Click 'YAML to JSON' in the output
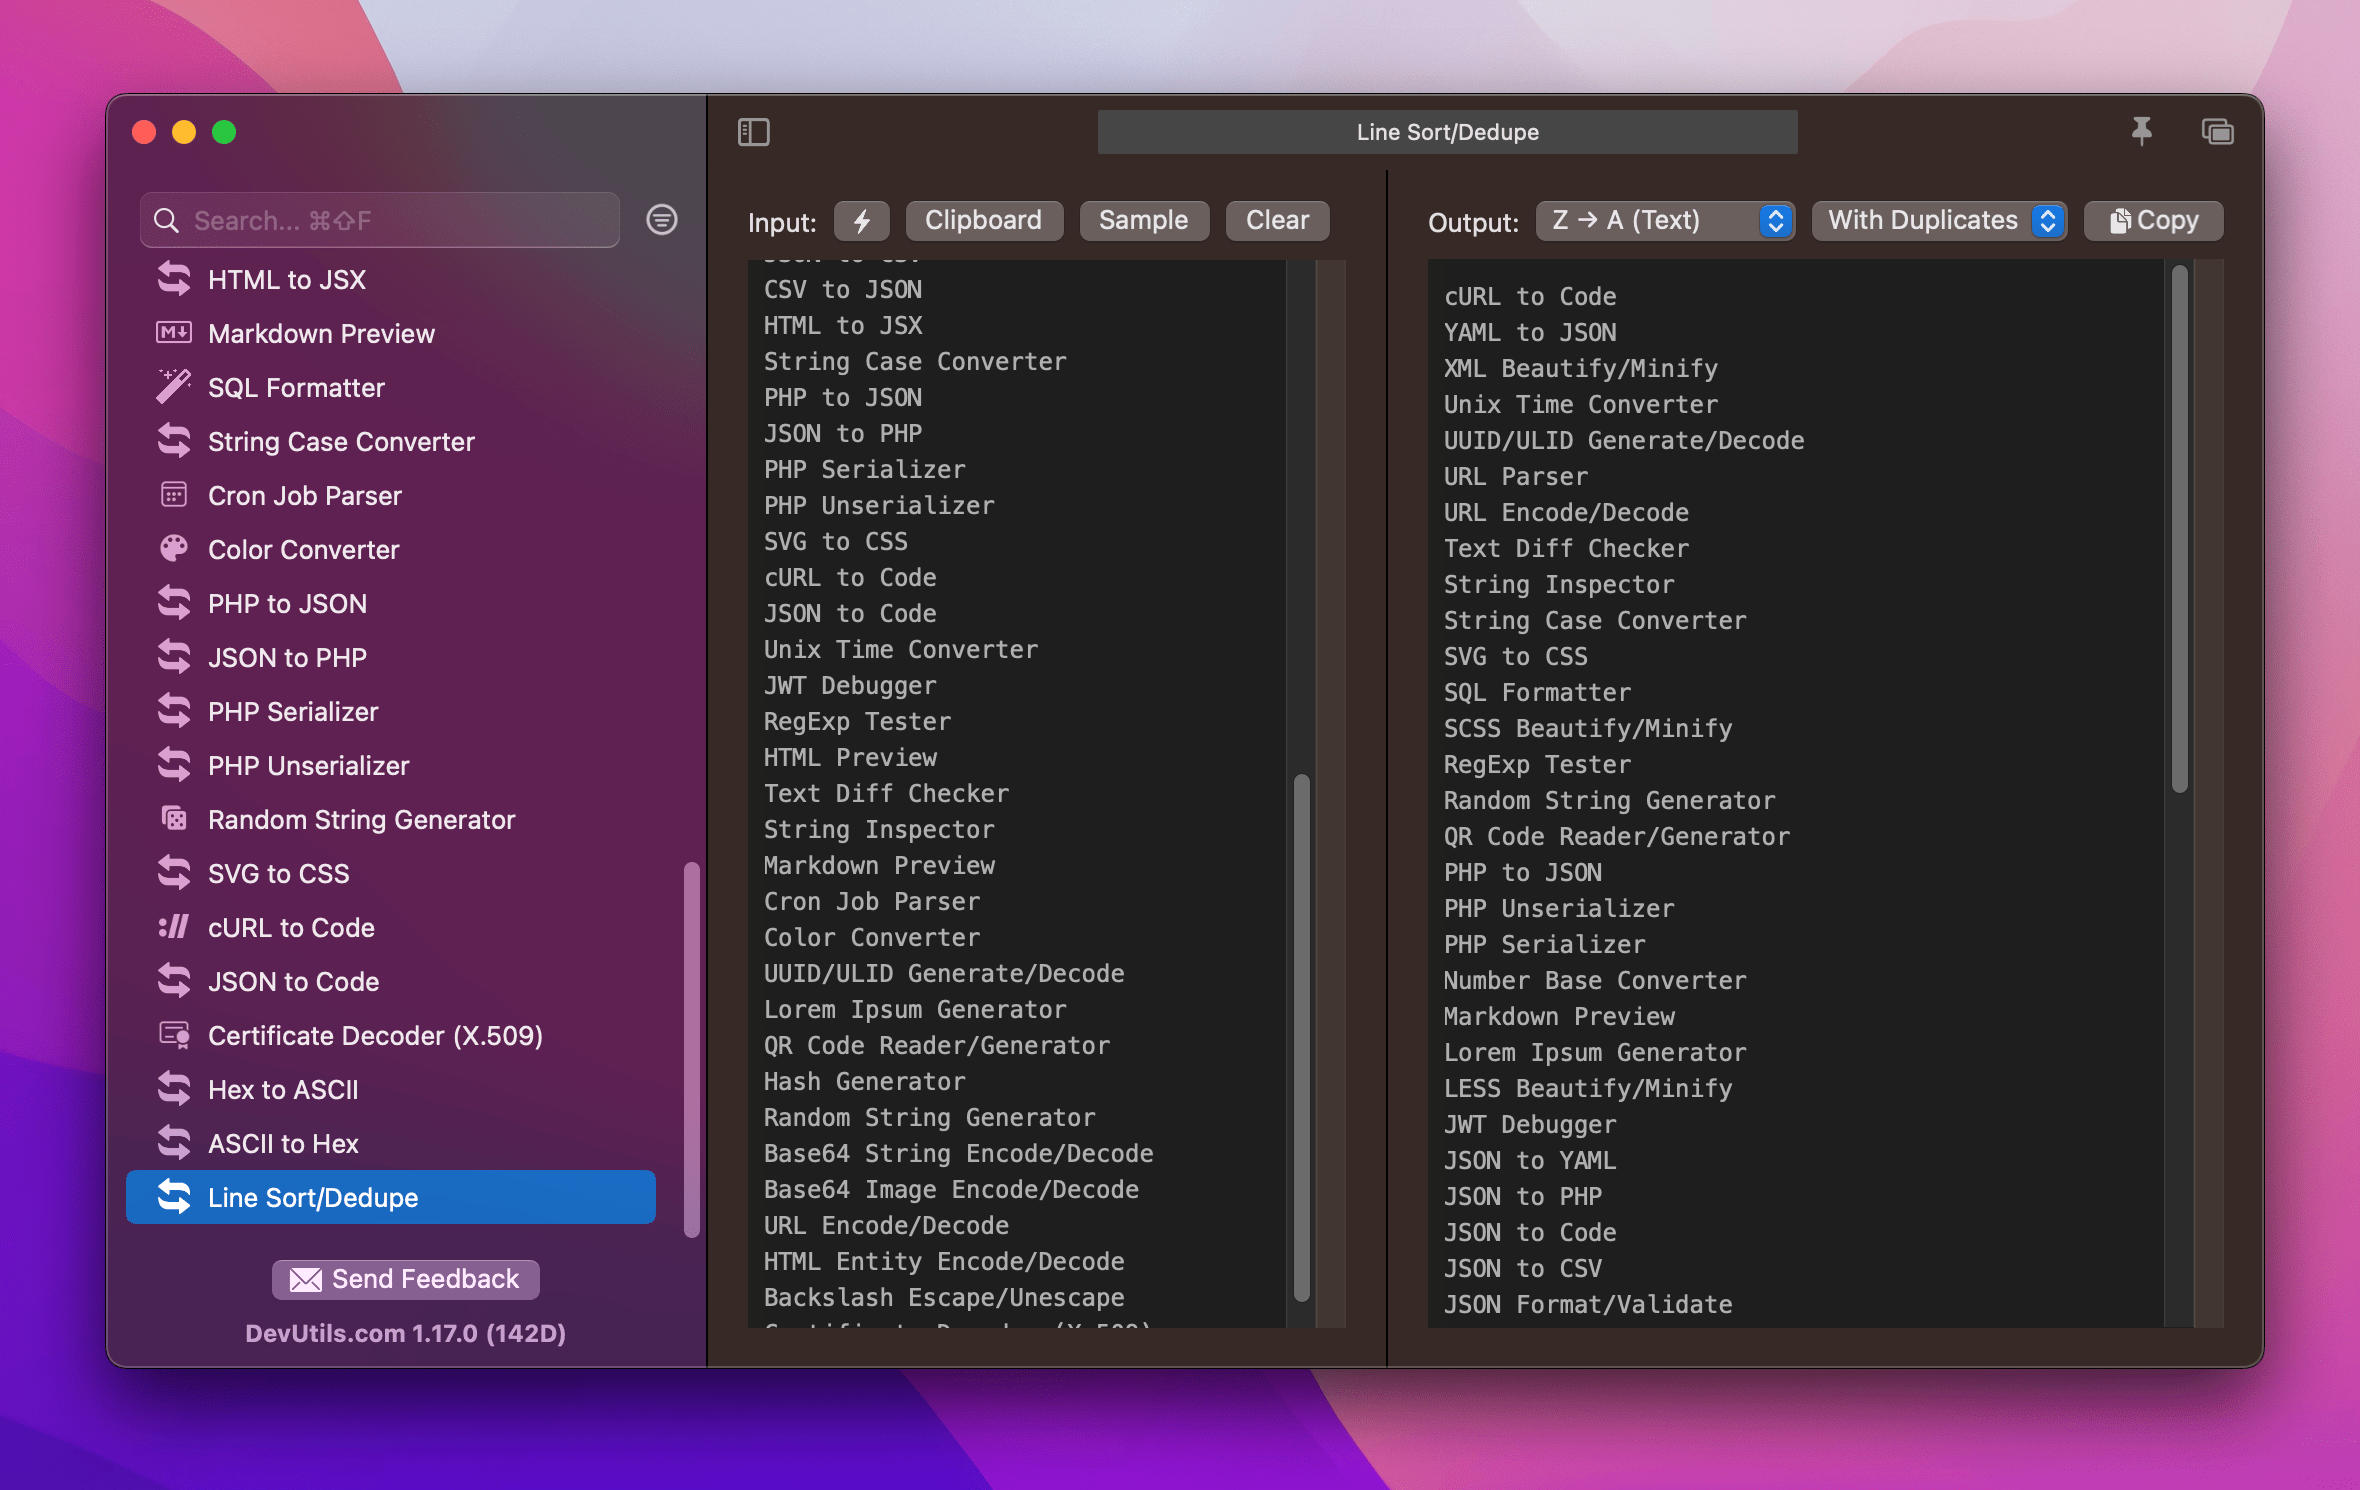Image resolution: width=2360 pixels, height=1490 pixels. 1530,332
